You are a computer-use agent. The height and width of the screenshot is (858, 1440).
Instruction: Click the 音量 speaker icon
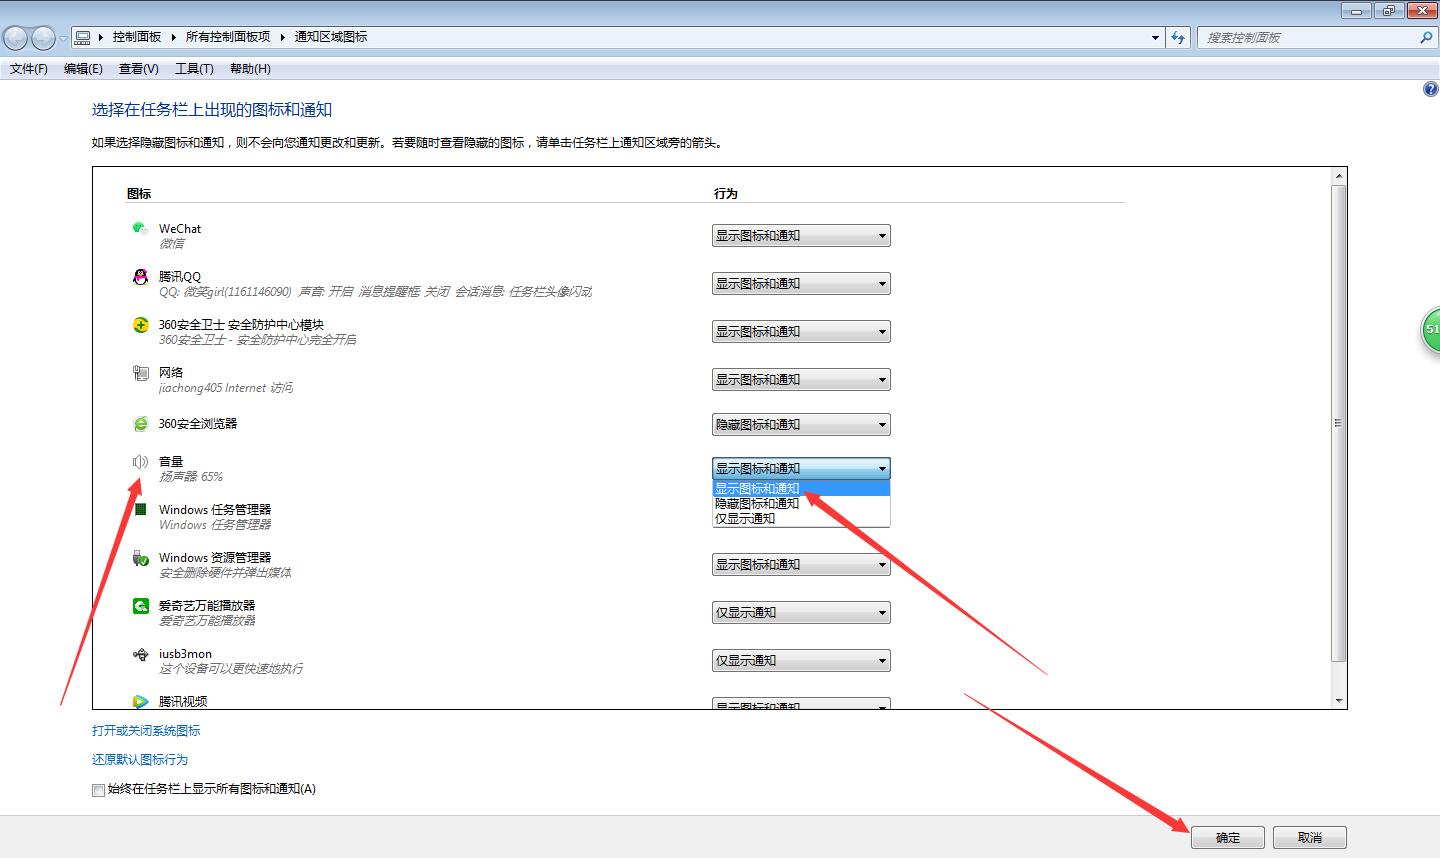[140, 462]
